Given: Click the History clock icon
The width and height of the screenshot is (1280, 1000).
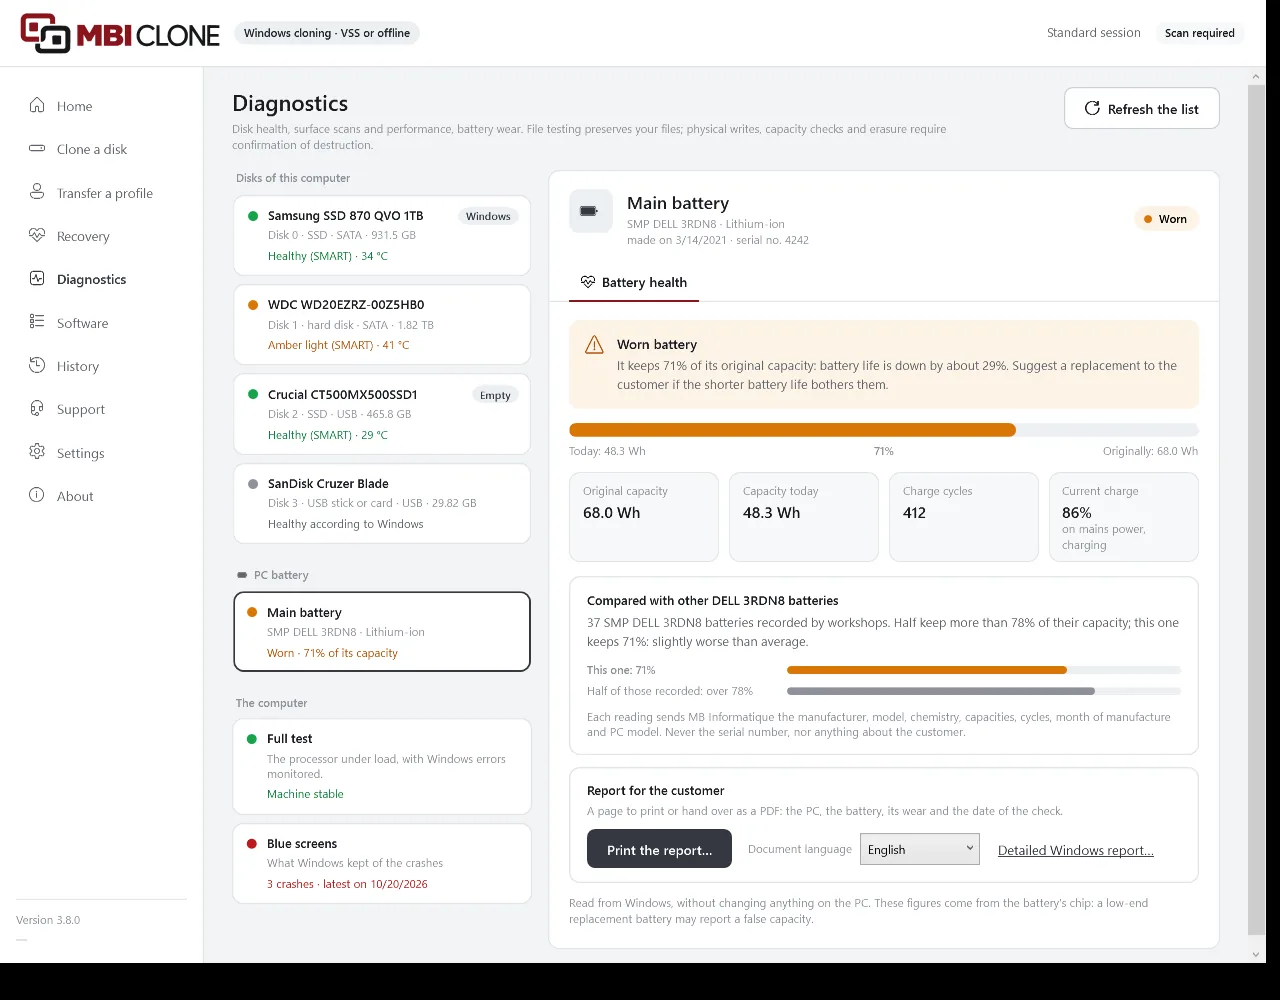Looking at the screenshot, I should [37, 366].
